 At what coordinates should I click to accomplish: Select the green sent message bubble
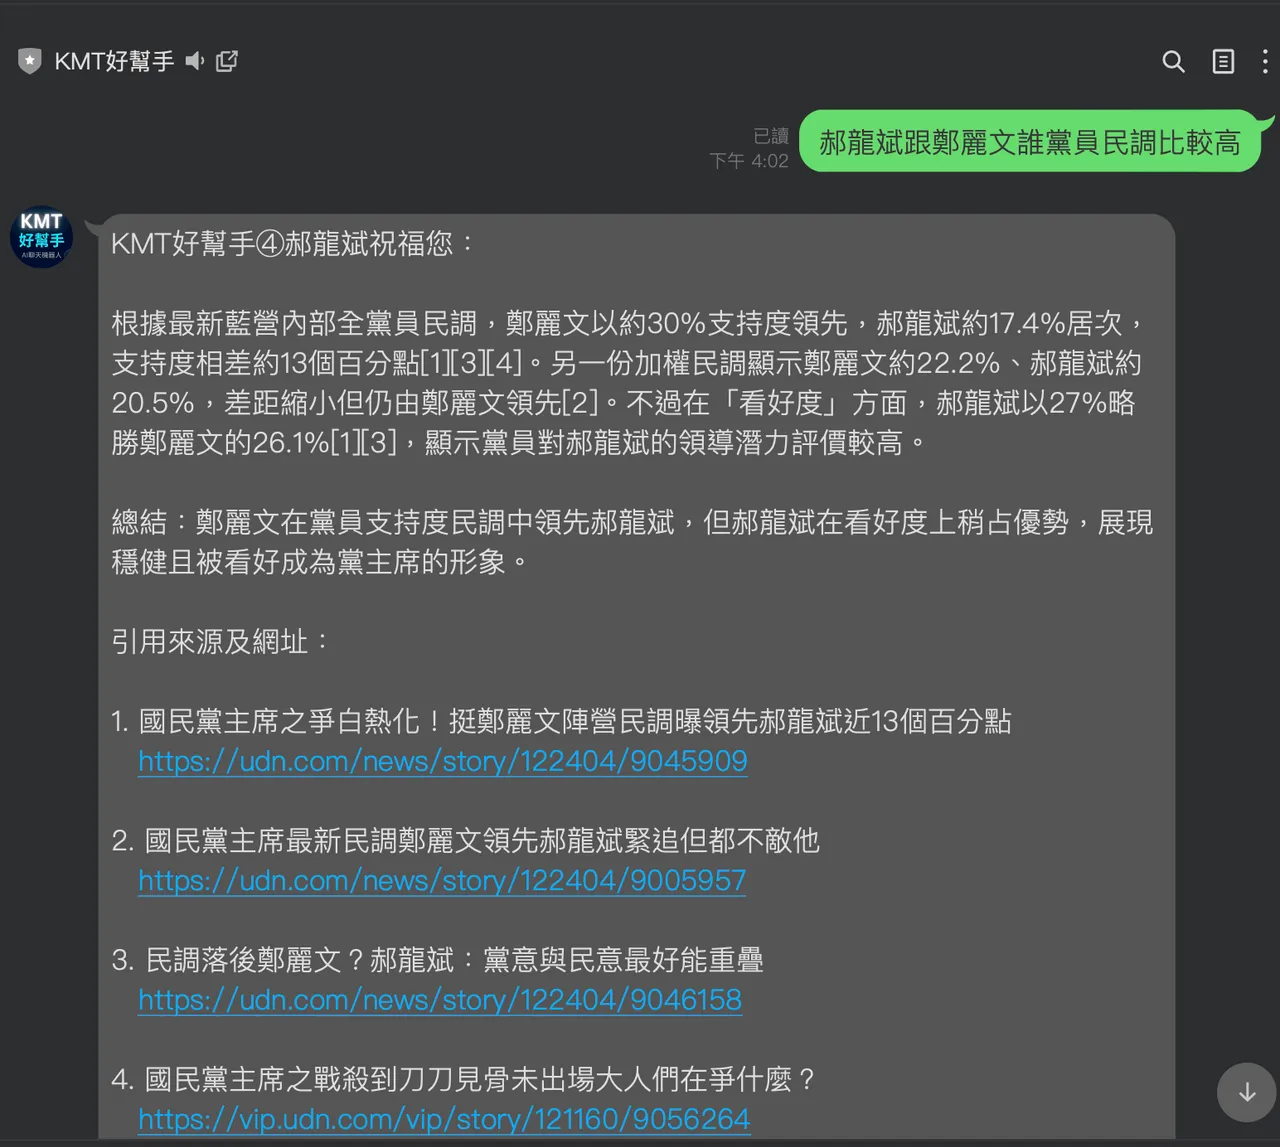1029,142
